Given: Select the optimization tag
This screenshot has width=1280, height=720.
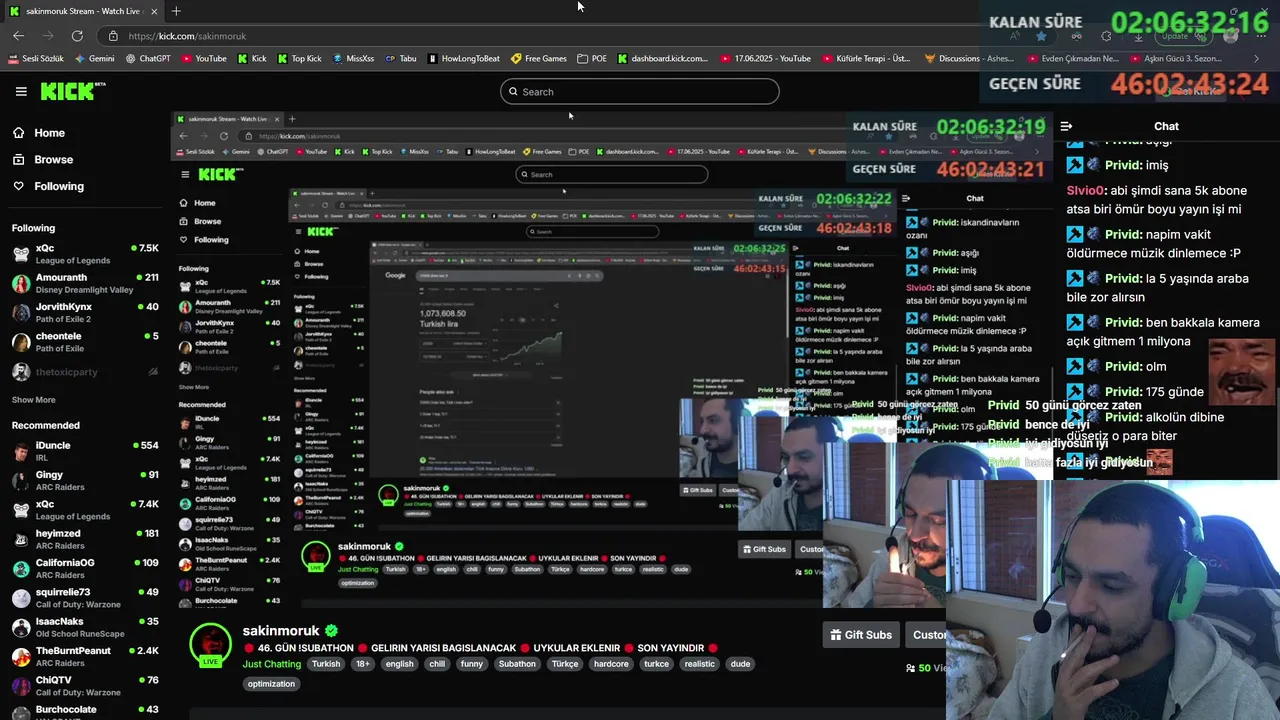Looking at the screenshot, I should click(x=271, y=684).
